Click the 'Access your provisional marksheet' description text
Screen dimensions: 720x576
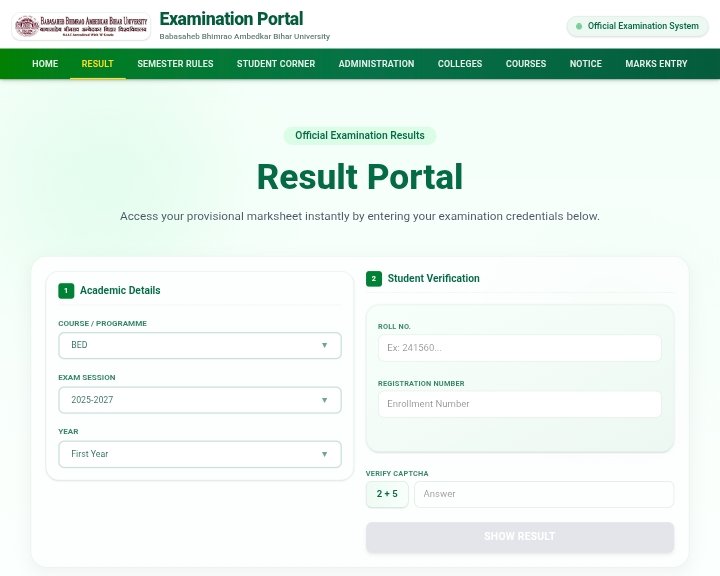point(360,216)
